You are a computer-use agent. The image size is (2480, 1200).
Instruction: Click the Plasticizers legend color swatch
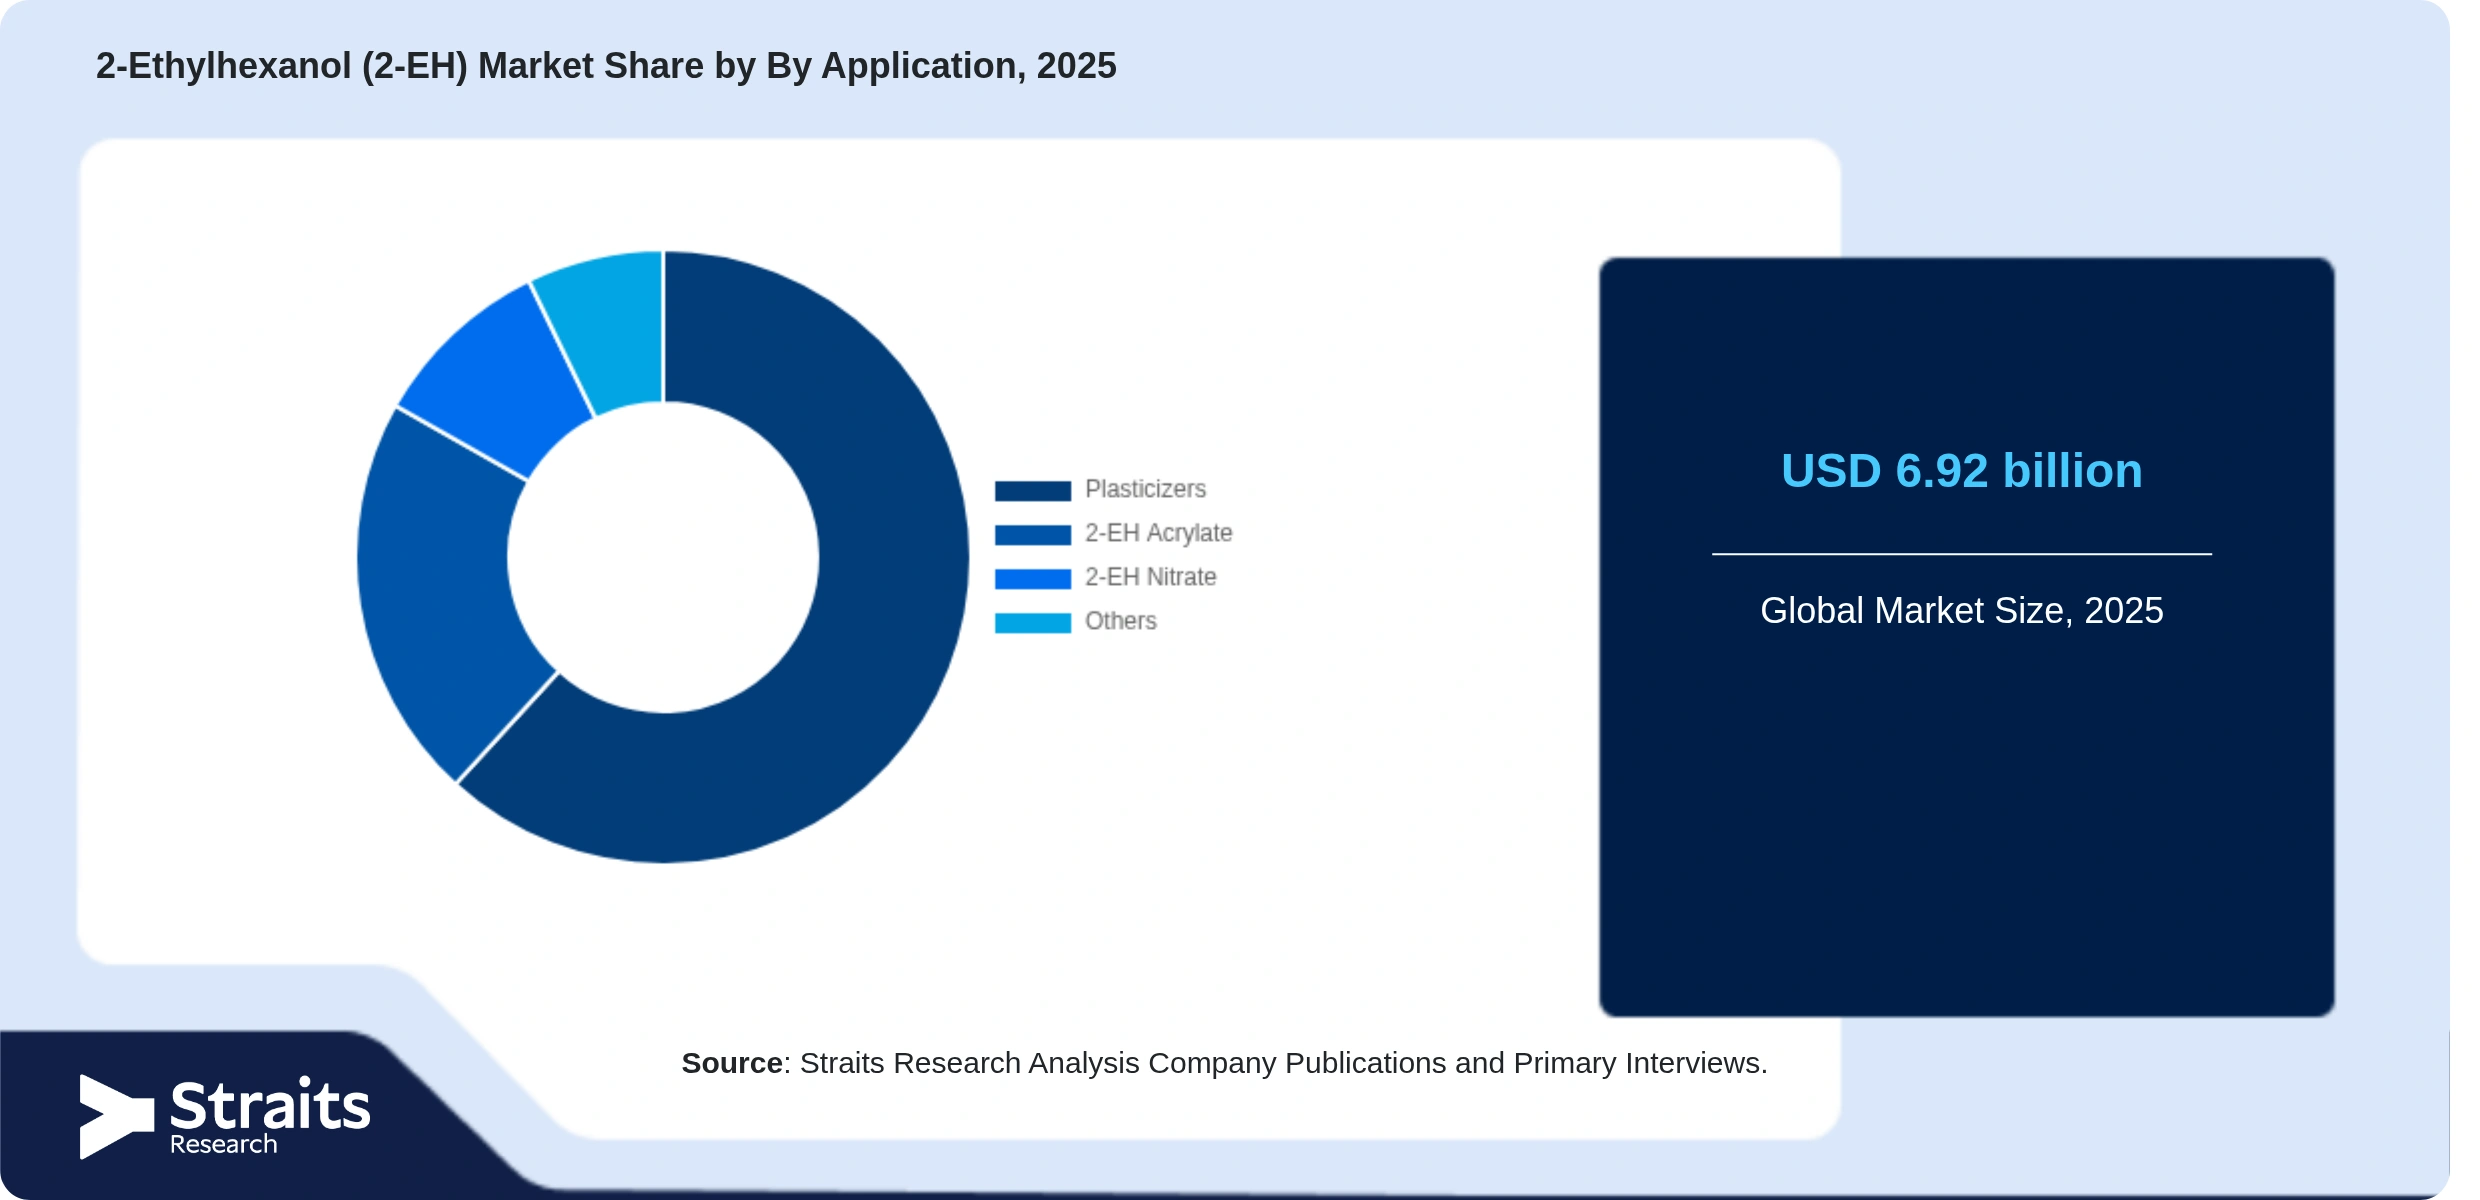coord(1032,490)
